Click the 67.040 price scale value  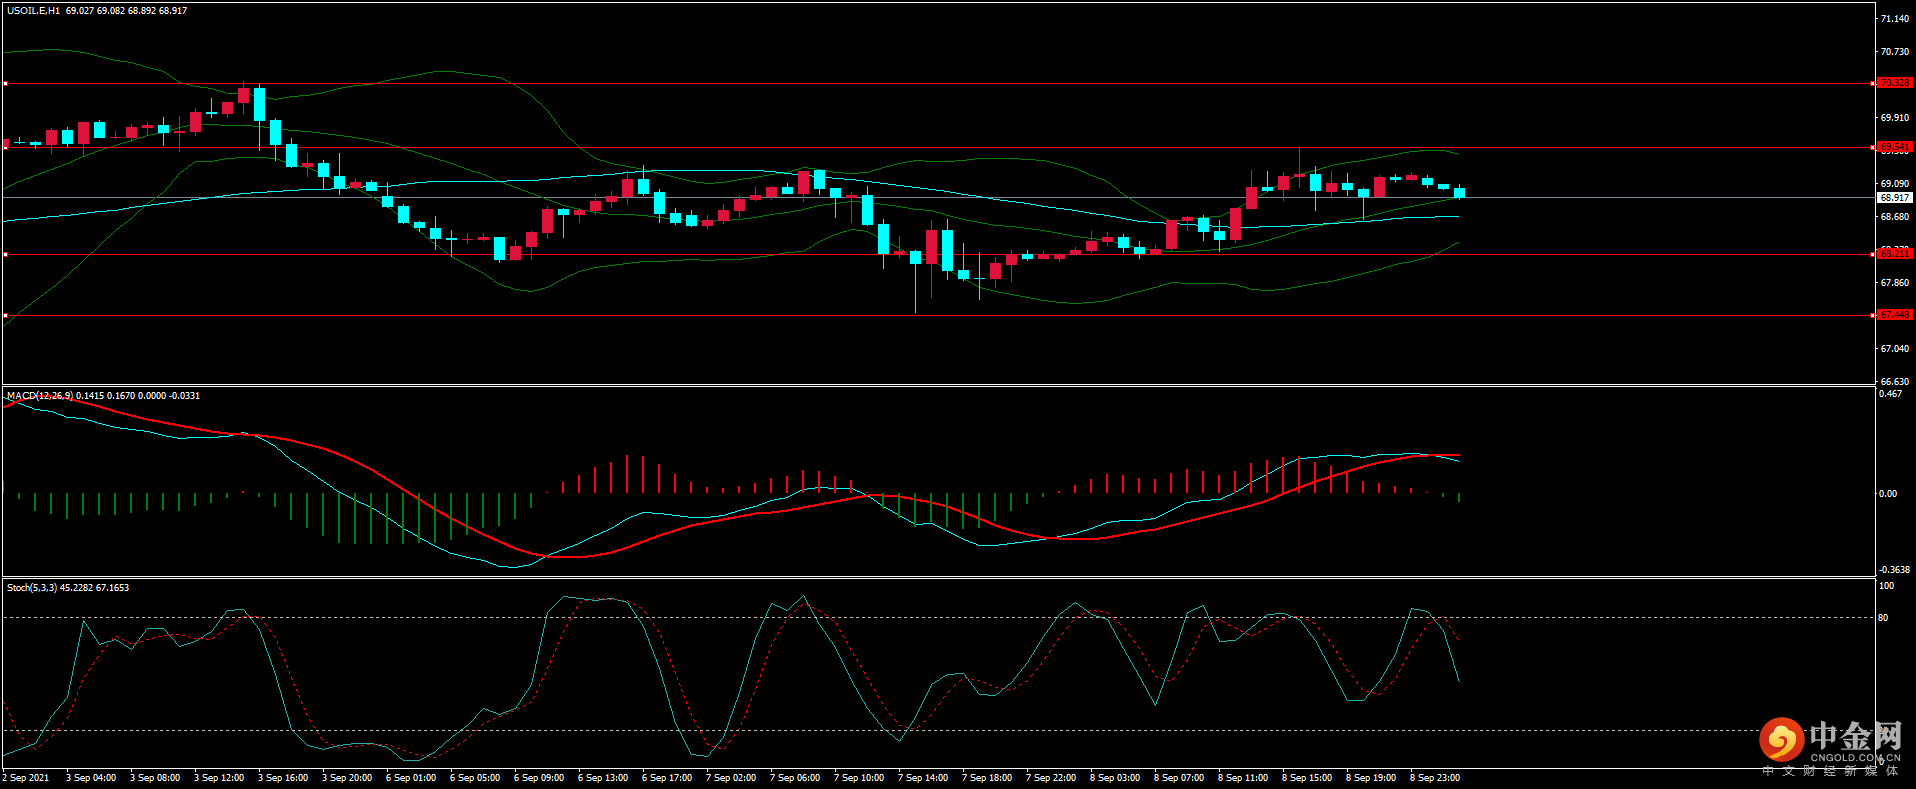pos(1894,349)
